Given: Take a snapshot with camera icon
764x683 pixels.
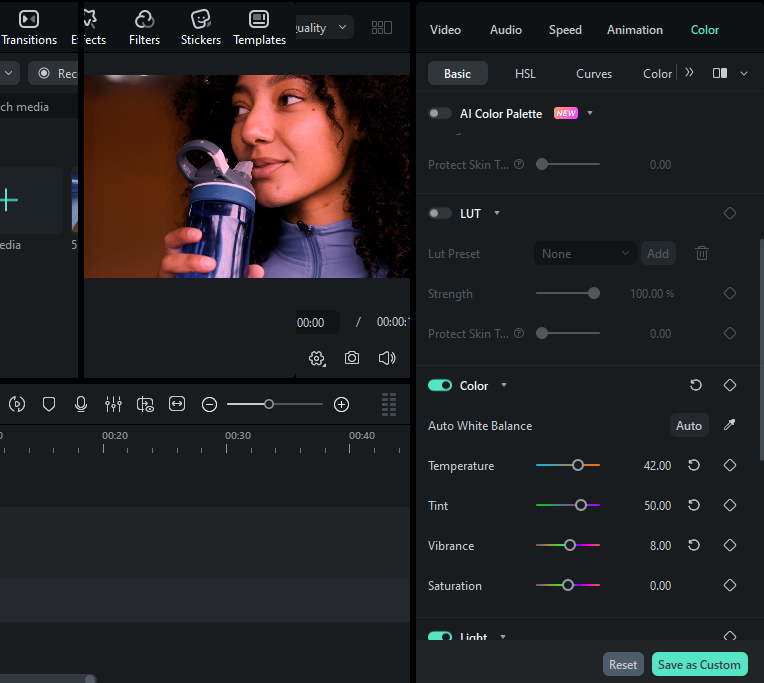Looking at the screenshot, I should pyautogui.click(x=352, y=358).
